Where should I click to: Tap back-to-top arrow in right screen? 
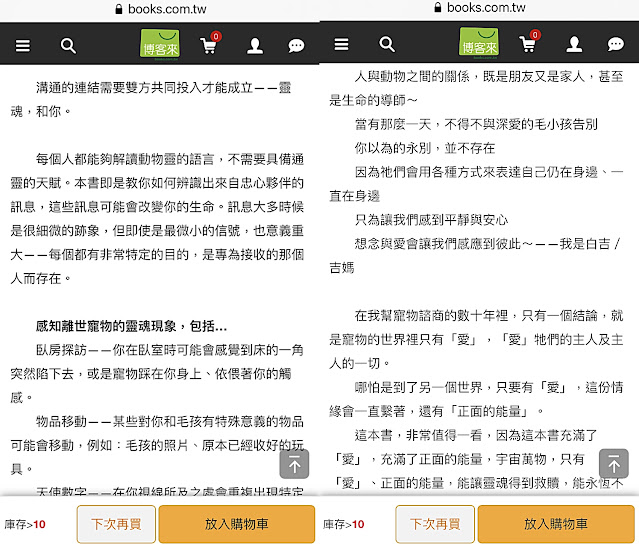(614, 464)
